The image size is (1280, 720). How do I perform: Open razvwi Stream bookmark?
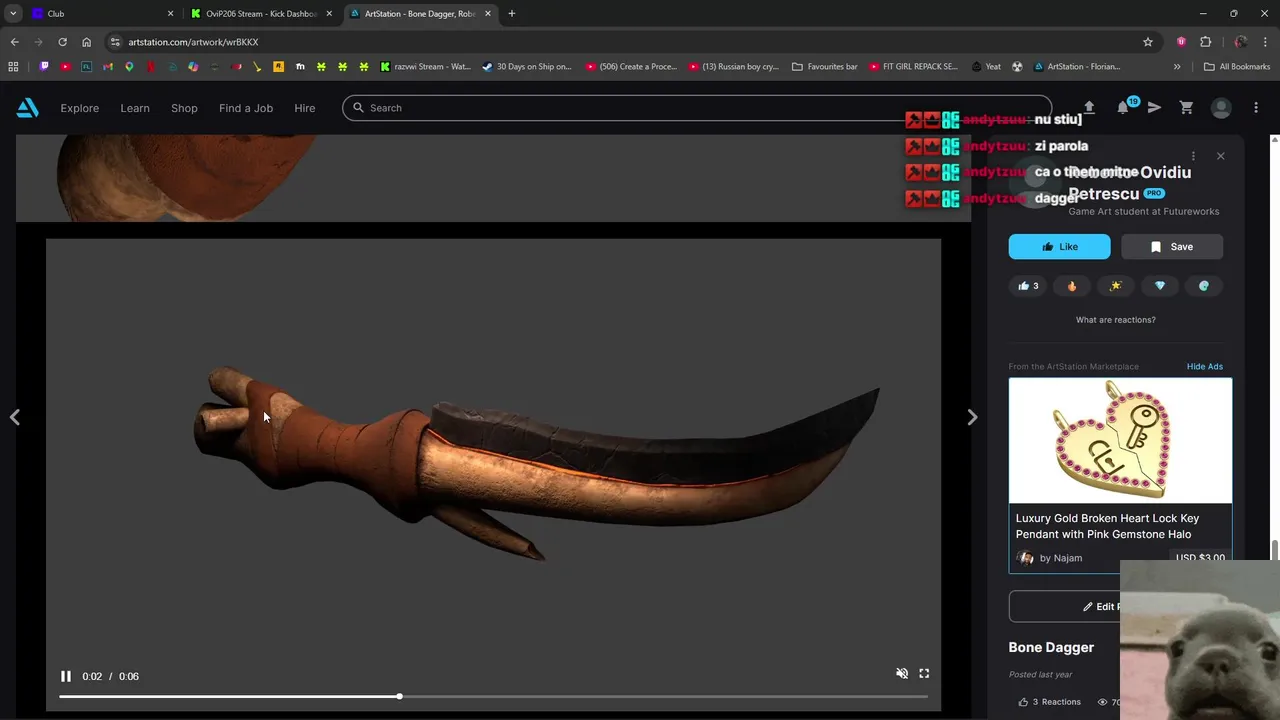pyautogui.click(x=426, y=67)
